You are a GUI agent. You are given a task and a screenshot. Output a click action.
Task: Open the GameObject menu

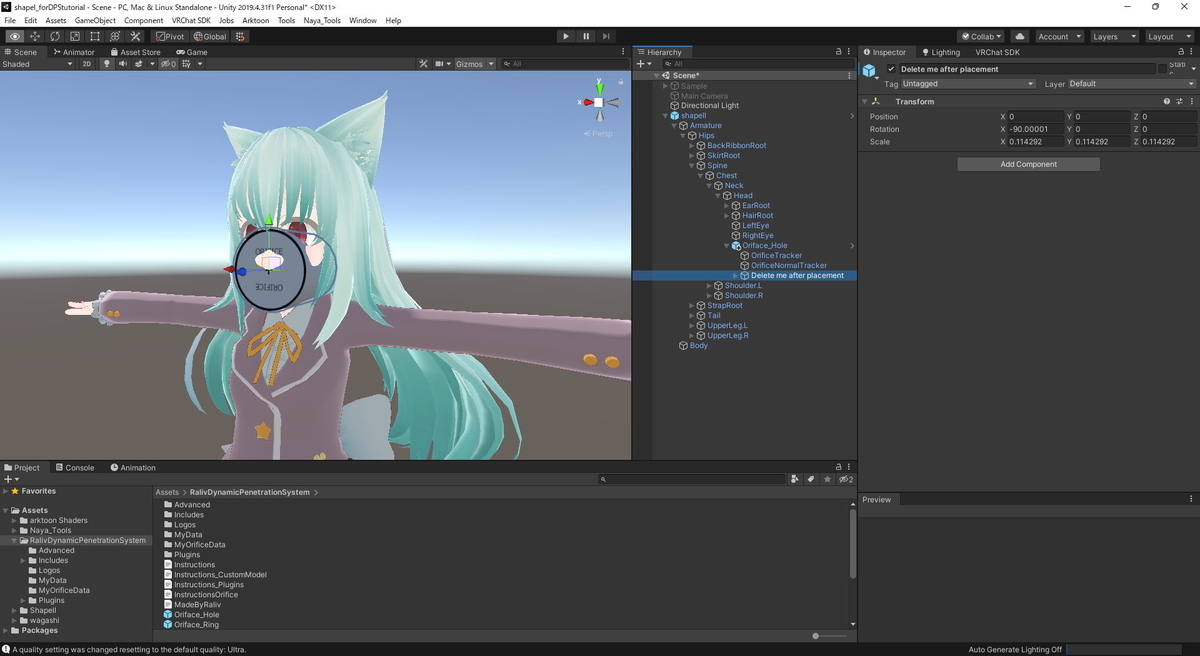tap(97, 19)
